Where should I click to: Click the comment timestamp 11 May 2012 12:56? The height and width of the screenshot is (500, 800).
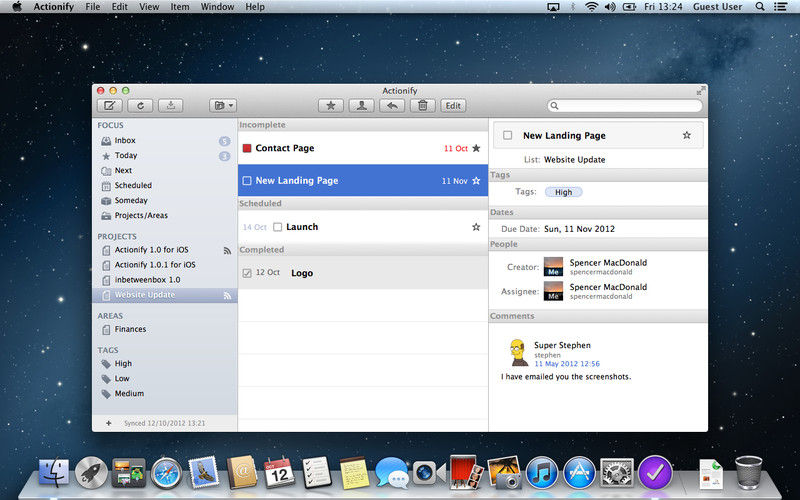click(567, 364)
